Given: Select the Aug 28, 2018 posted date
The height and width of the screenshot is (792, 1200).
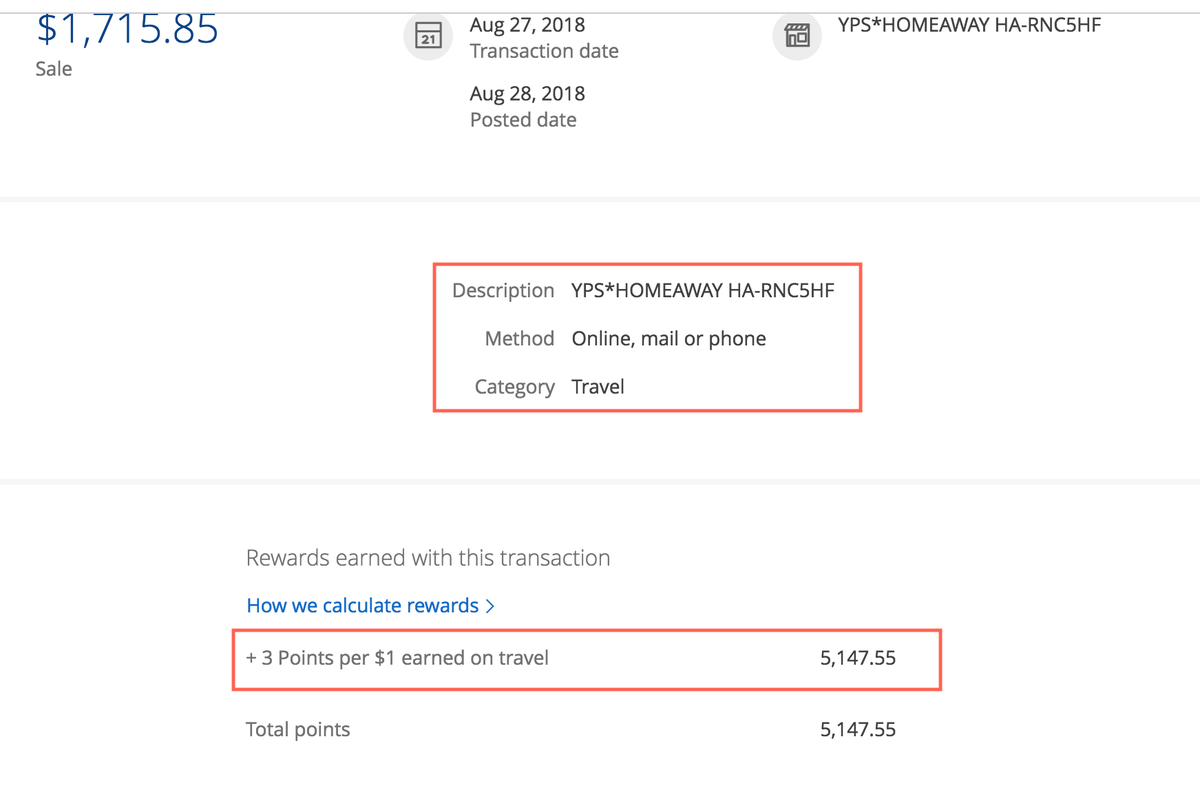Looking at the screenshot, I should pos(527,93).
